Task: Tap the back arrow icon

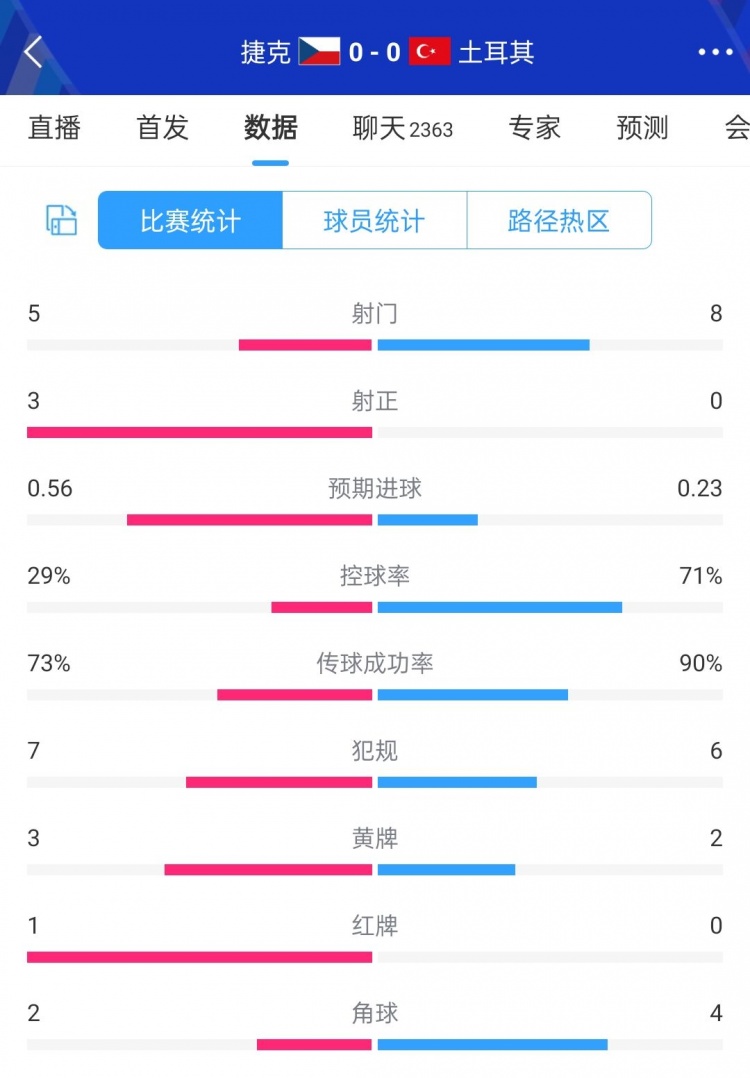Action: pyautogui.click(x=33, y=52)
